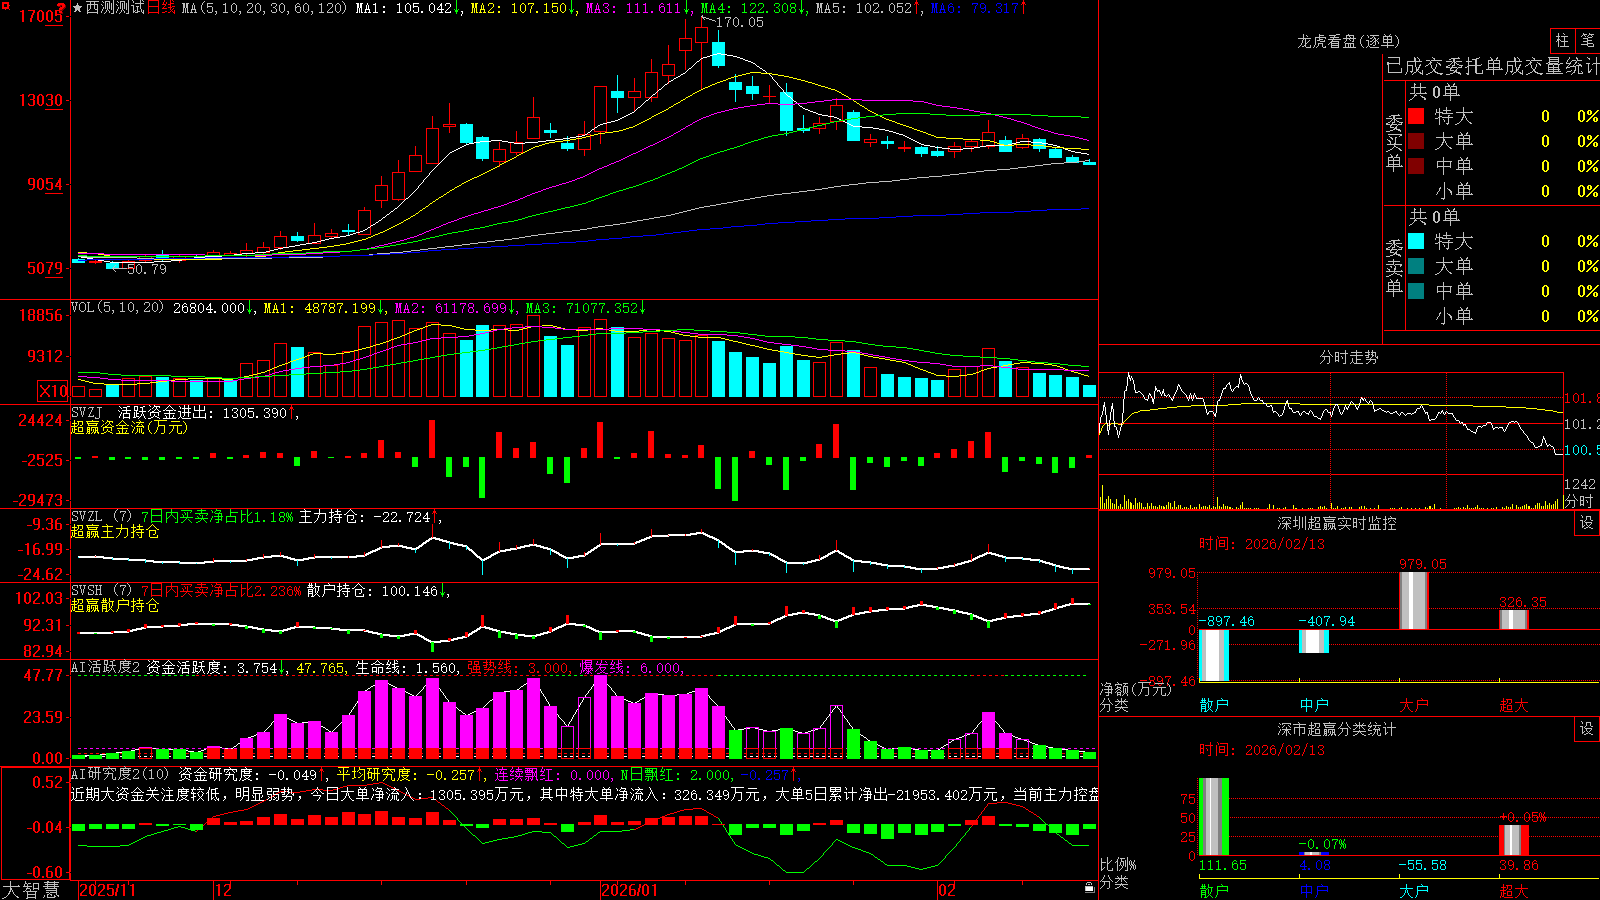Click 爆发线: 6.000 label
Viewport: 1600px width, 900px height.
[632, 668]
